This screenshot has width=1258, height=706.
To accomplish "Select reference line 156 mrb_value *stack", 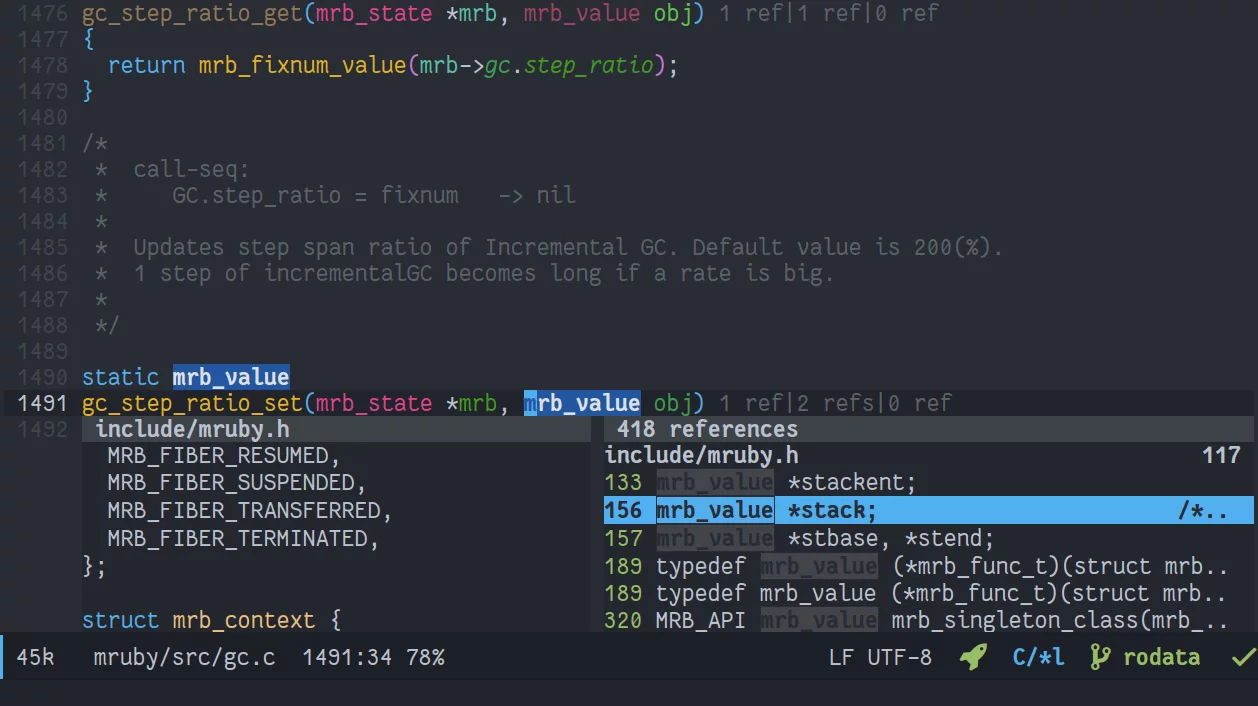I will 928,510.
